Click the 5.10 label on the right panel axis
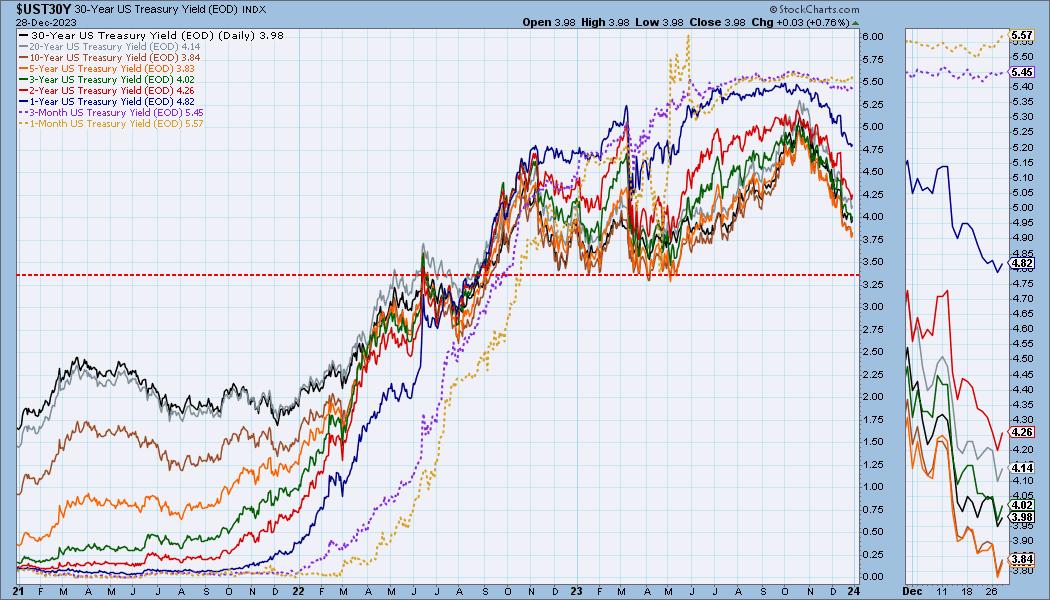Viewport: 1050px width, 600px height. (1022, 177)
